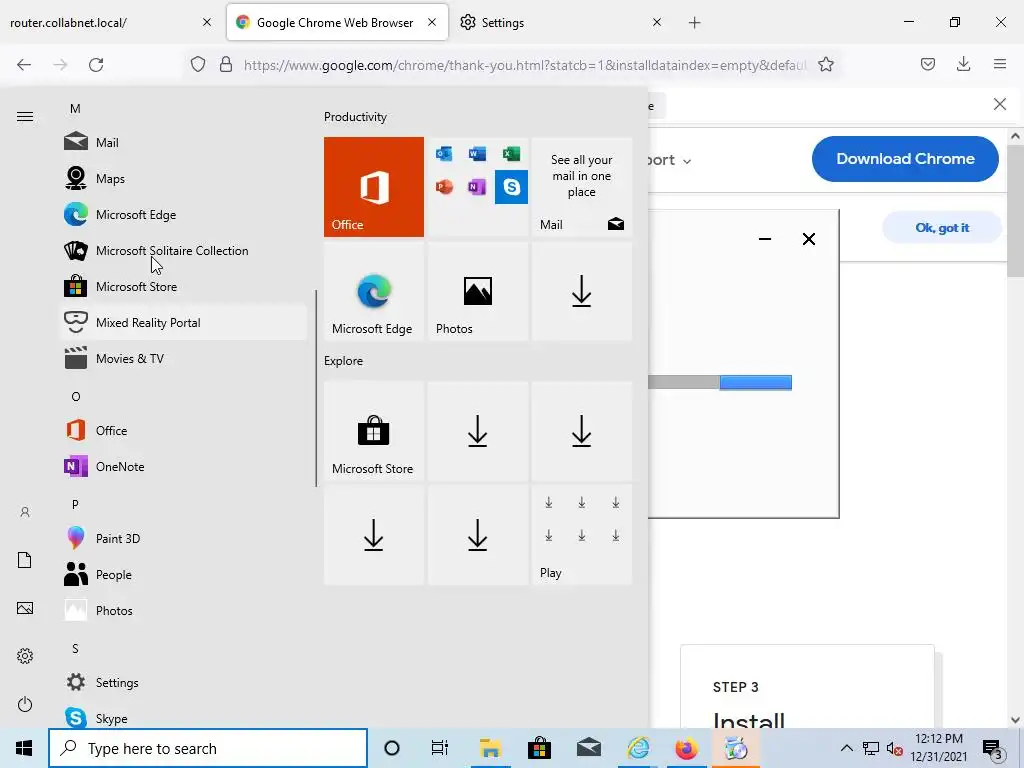Go back in browser history
1024x768 pixels.
24,65
